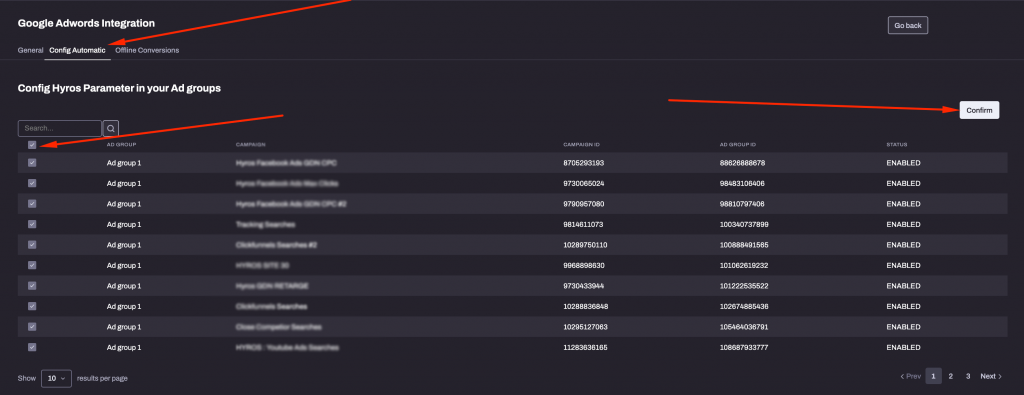Uncheck the row with campaign ID 11283636165
Screen dimensions: 1024x395
point(32,347)
